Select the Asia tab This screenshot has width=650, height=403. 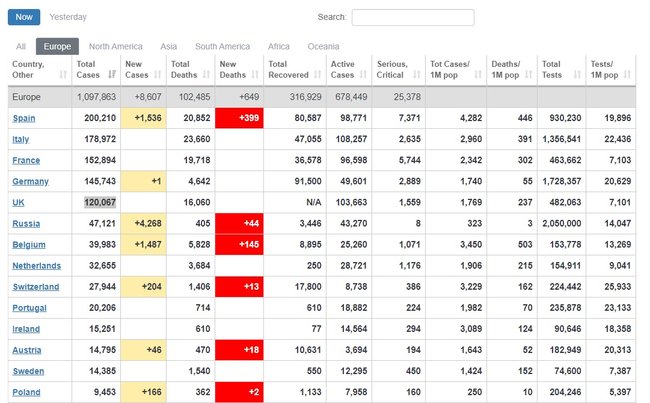pyautogui.click(x=169, y=46)
